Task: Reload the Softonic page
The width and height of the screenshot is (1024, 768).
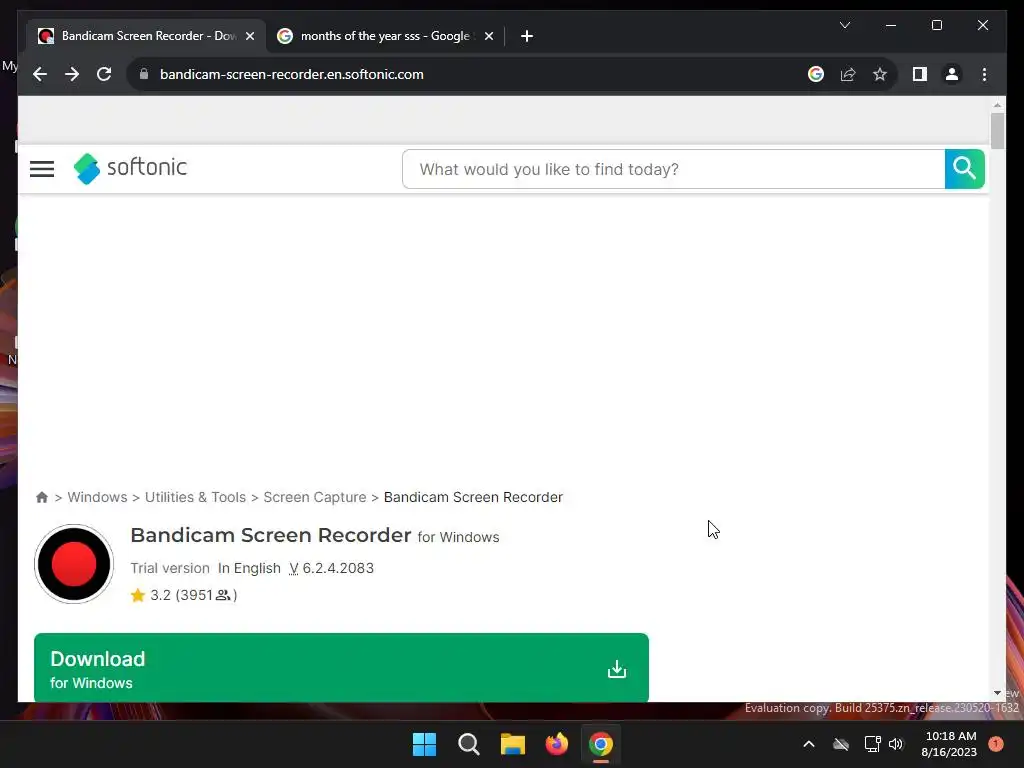Action: 104,74
